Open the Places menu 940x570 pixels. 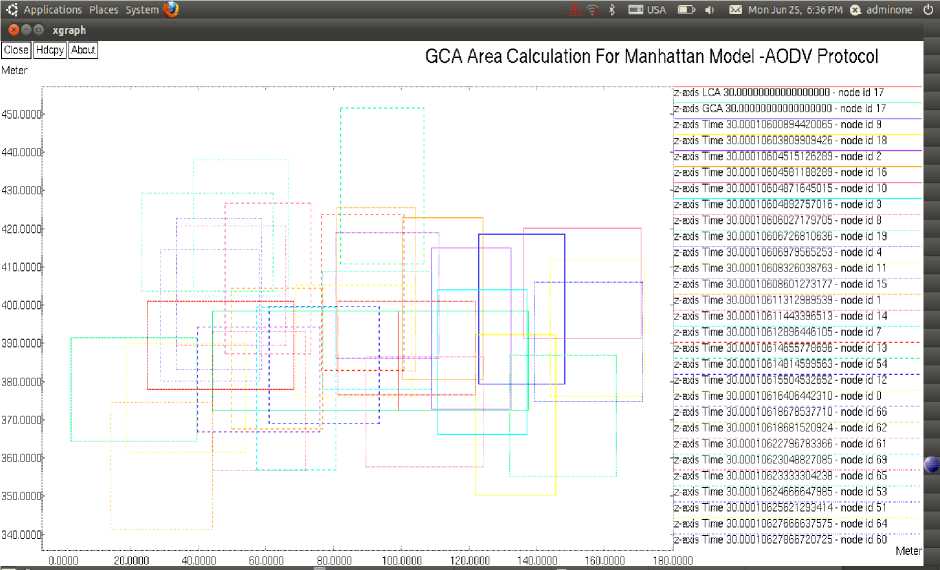click(103, 10)
